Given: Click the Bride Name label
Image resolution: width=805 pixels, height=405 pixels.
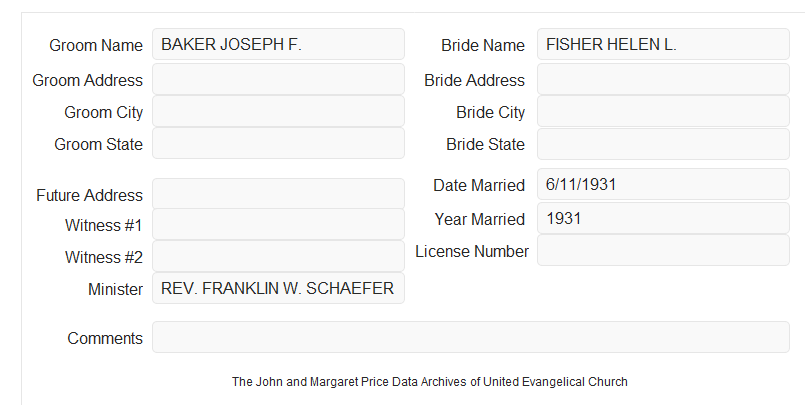Looking at the screenshot, I should 483,45.
